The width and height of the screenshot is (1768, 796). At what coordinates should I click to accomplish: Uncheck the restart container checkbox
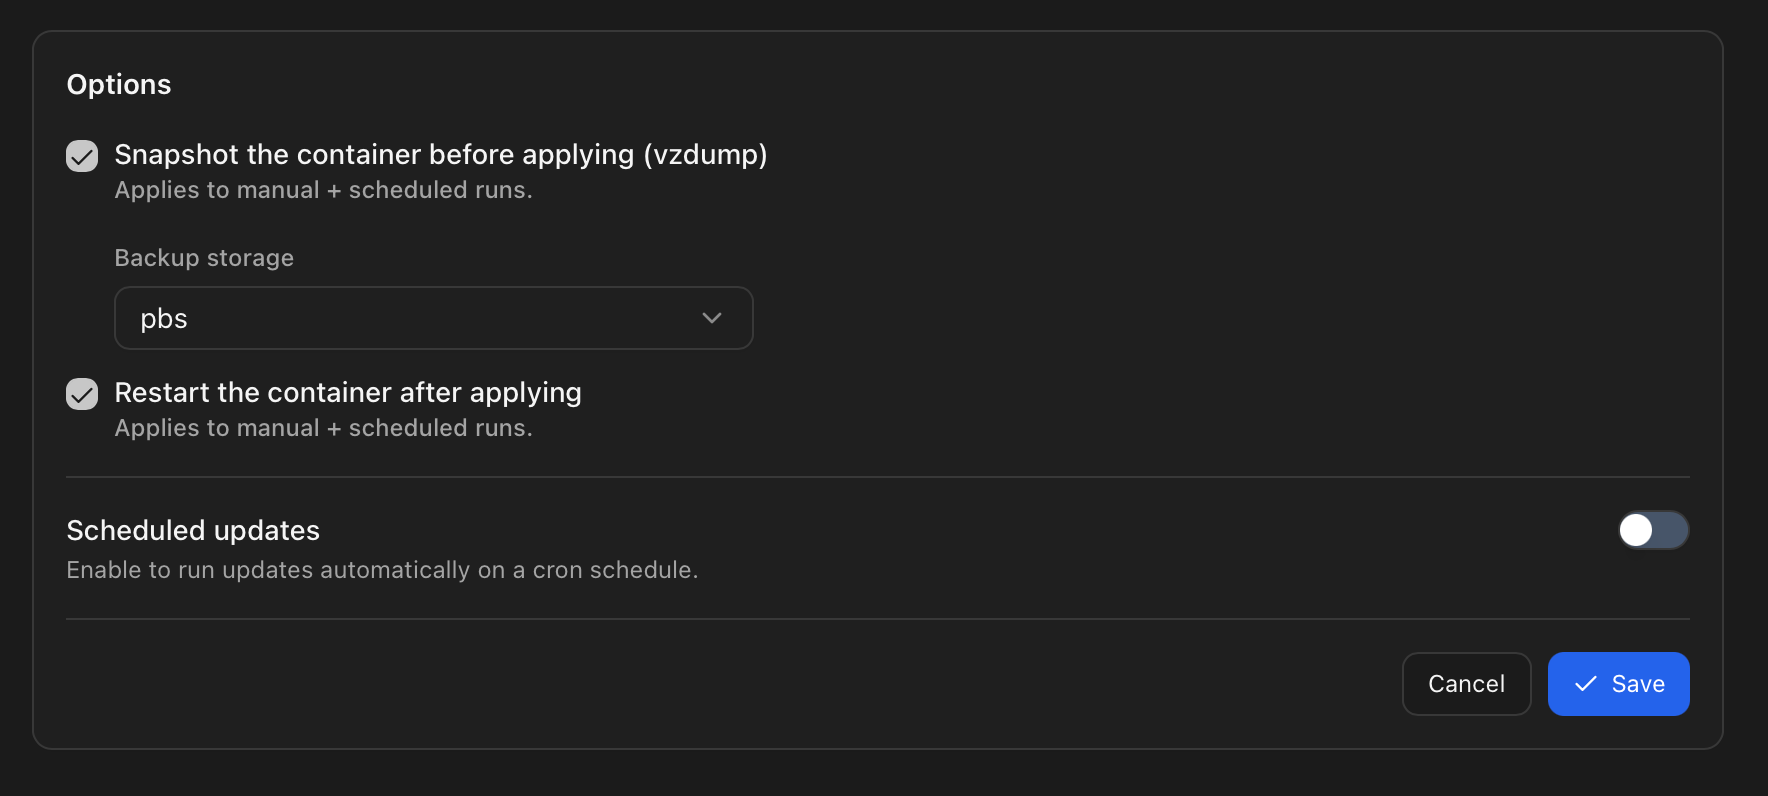point(82,394)
